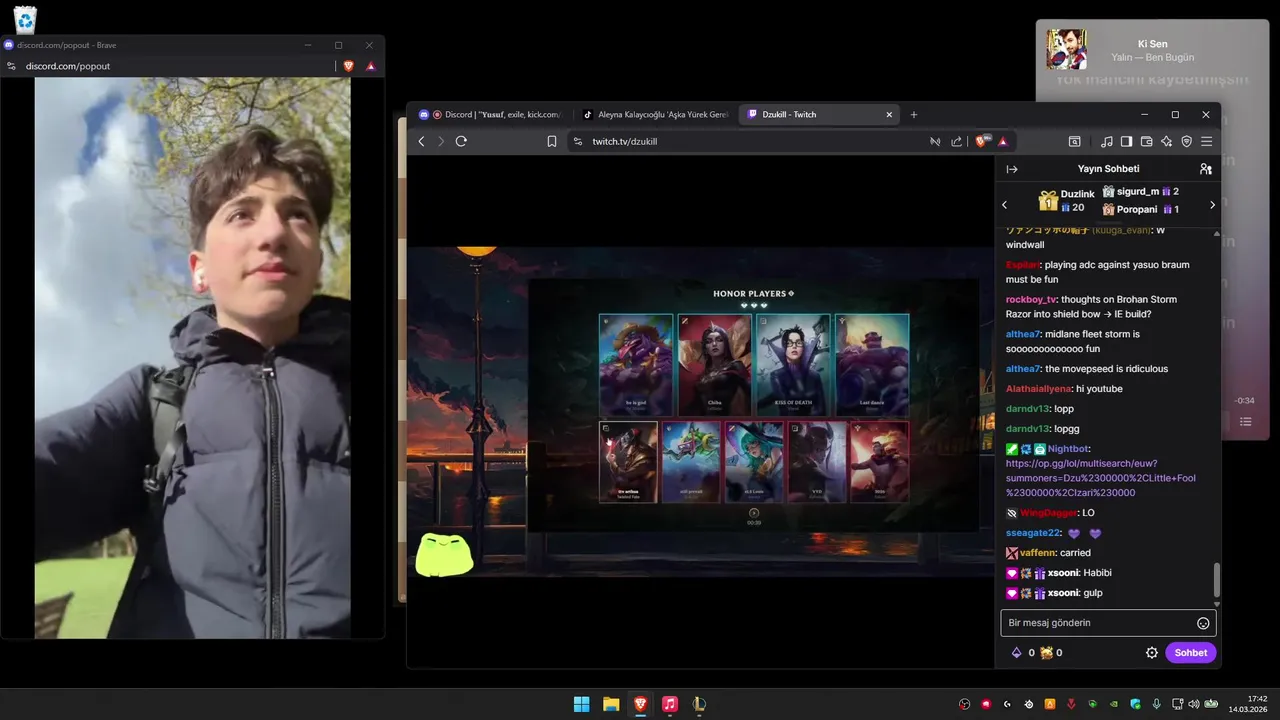Click the Twitch chat scrollbar thumb
This screenshot has width=1280, height=720.
[x=1217, y=579]
